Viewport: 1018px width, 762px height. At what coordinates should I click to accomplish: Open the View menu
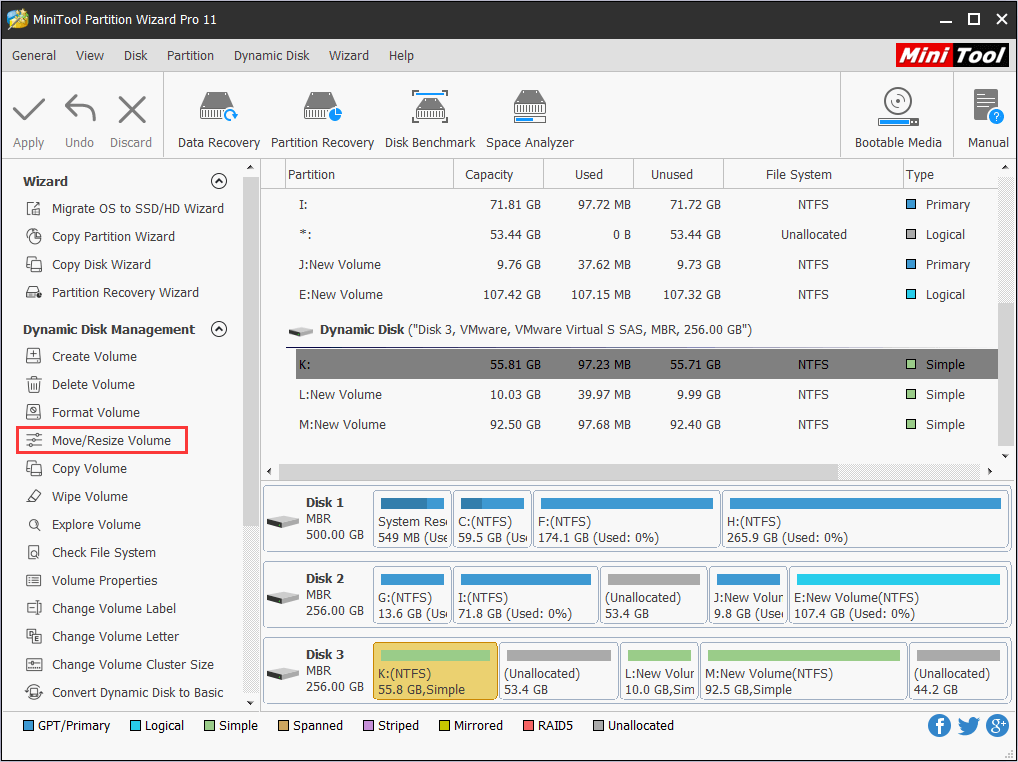(90, 56)
